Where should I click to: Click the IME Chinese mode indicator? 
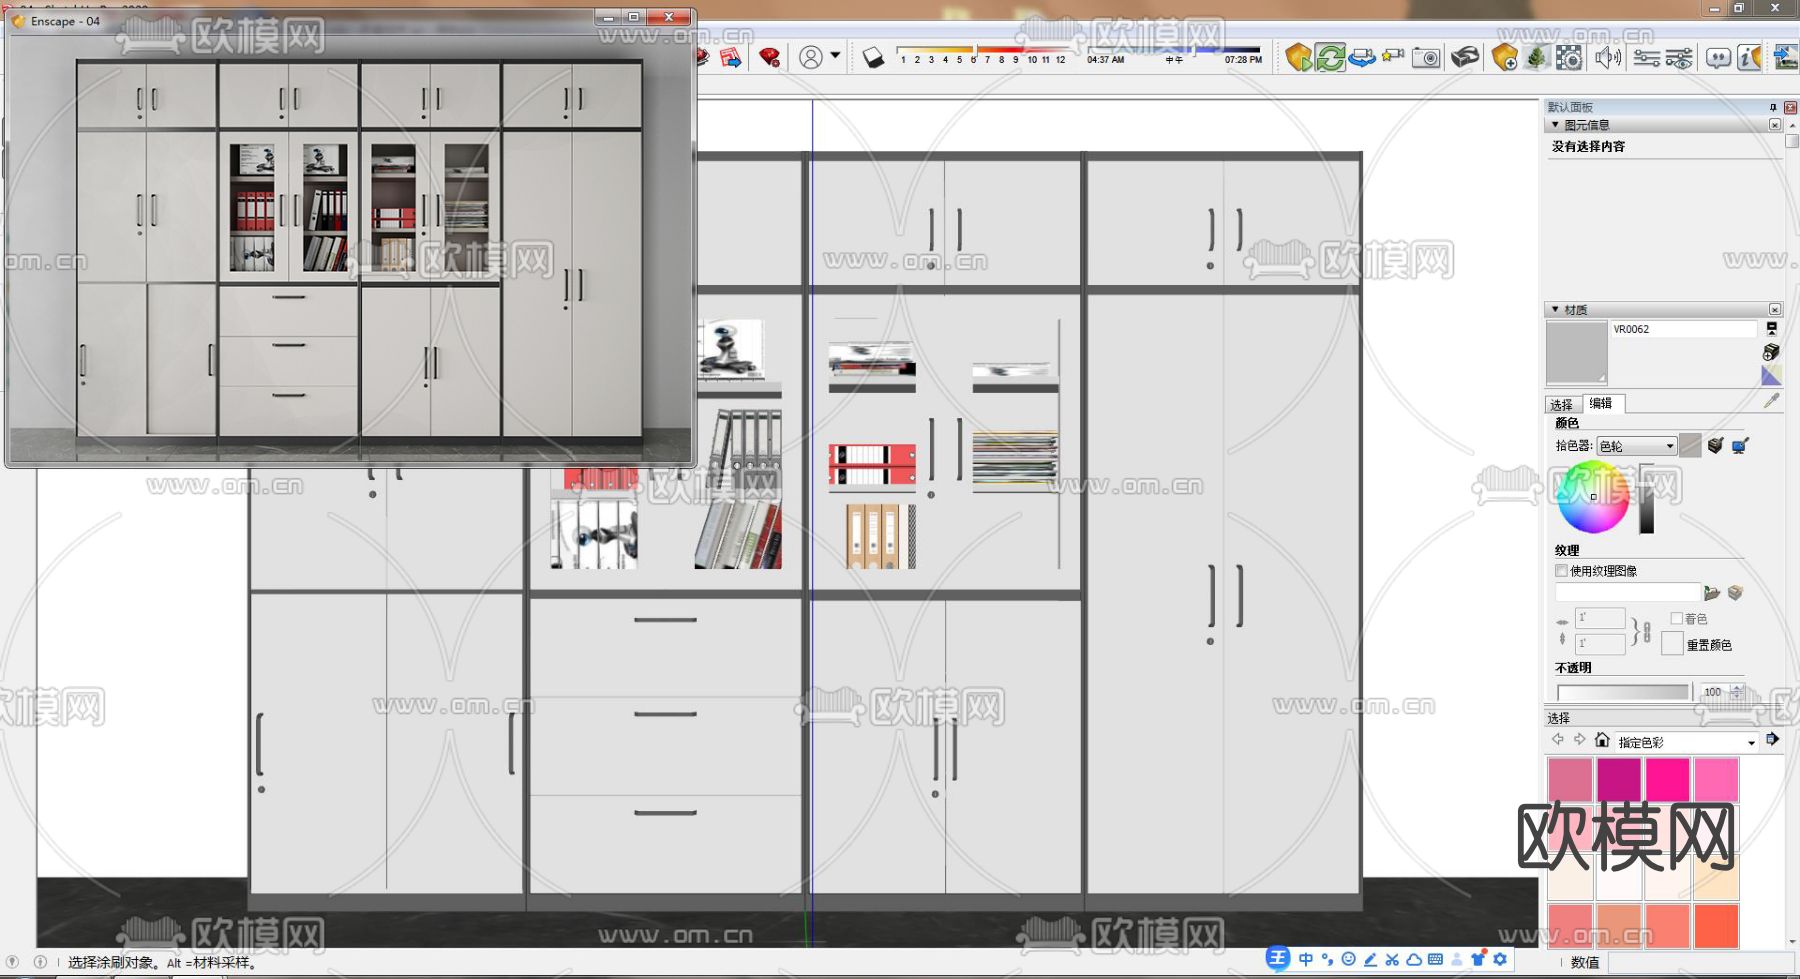click(1306, 959)
